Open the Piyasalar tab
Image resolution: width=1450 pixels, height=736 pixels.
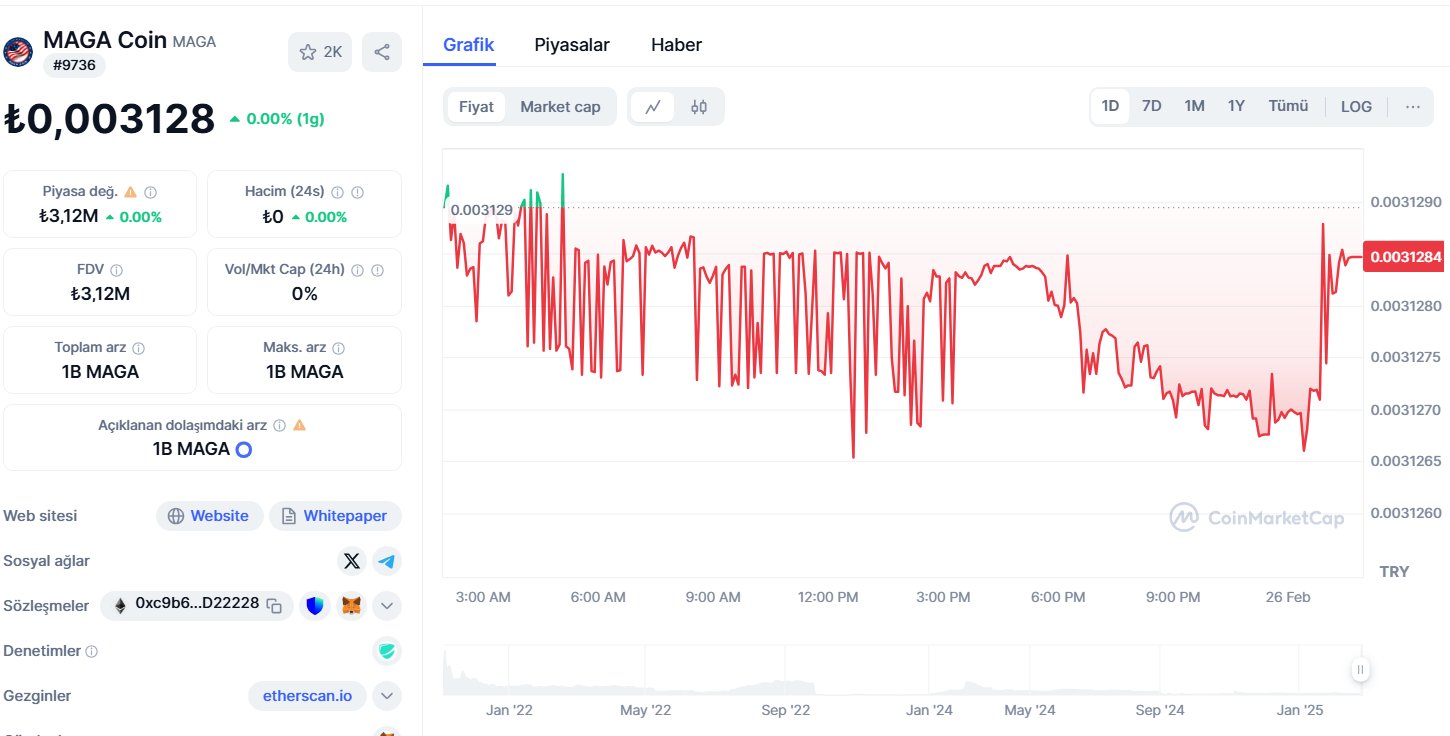point(572,45)
